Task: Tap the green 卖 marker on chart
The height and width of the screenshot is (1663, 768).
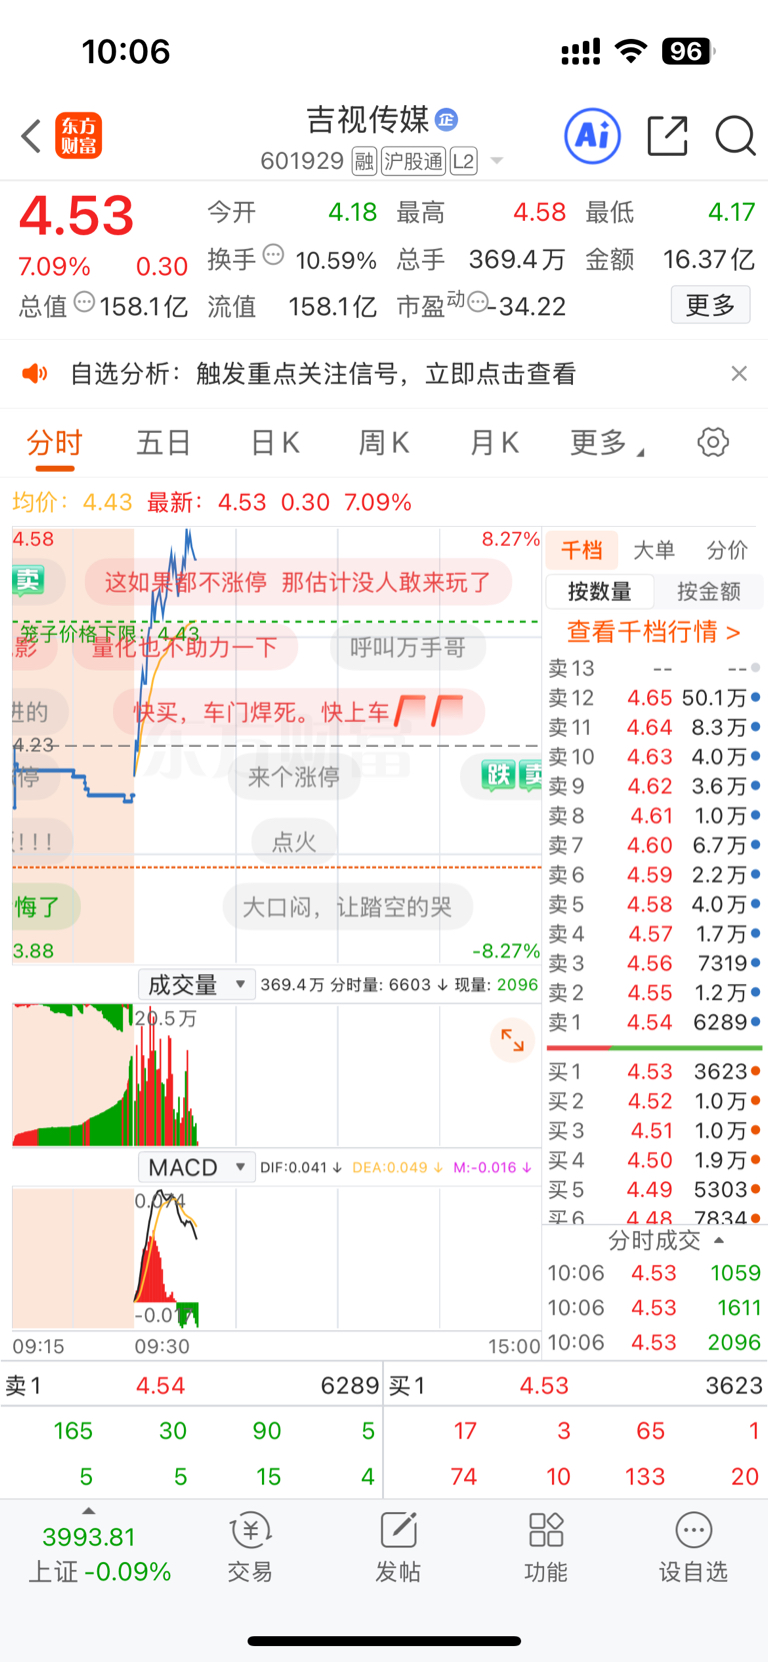Action: pyautogui.click(x=28, y=580)
